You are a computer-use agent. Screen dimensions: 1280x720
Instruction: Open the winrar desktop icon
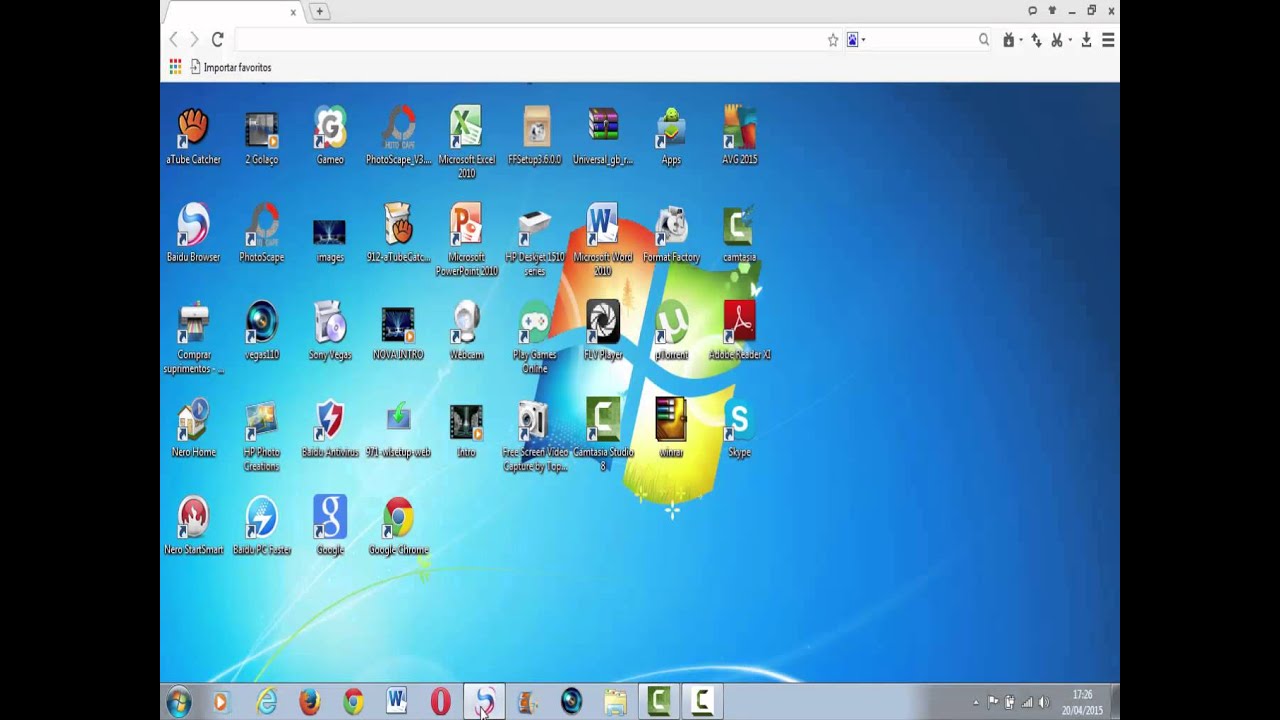pyautogui.click(x=671, y=428)
